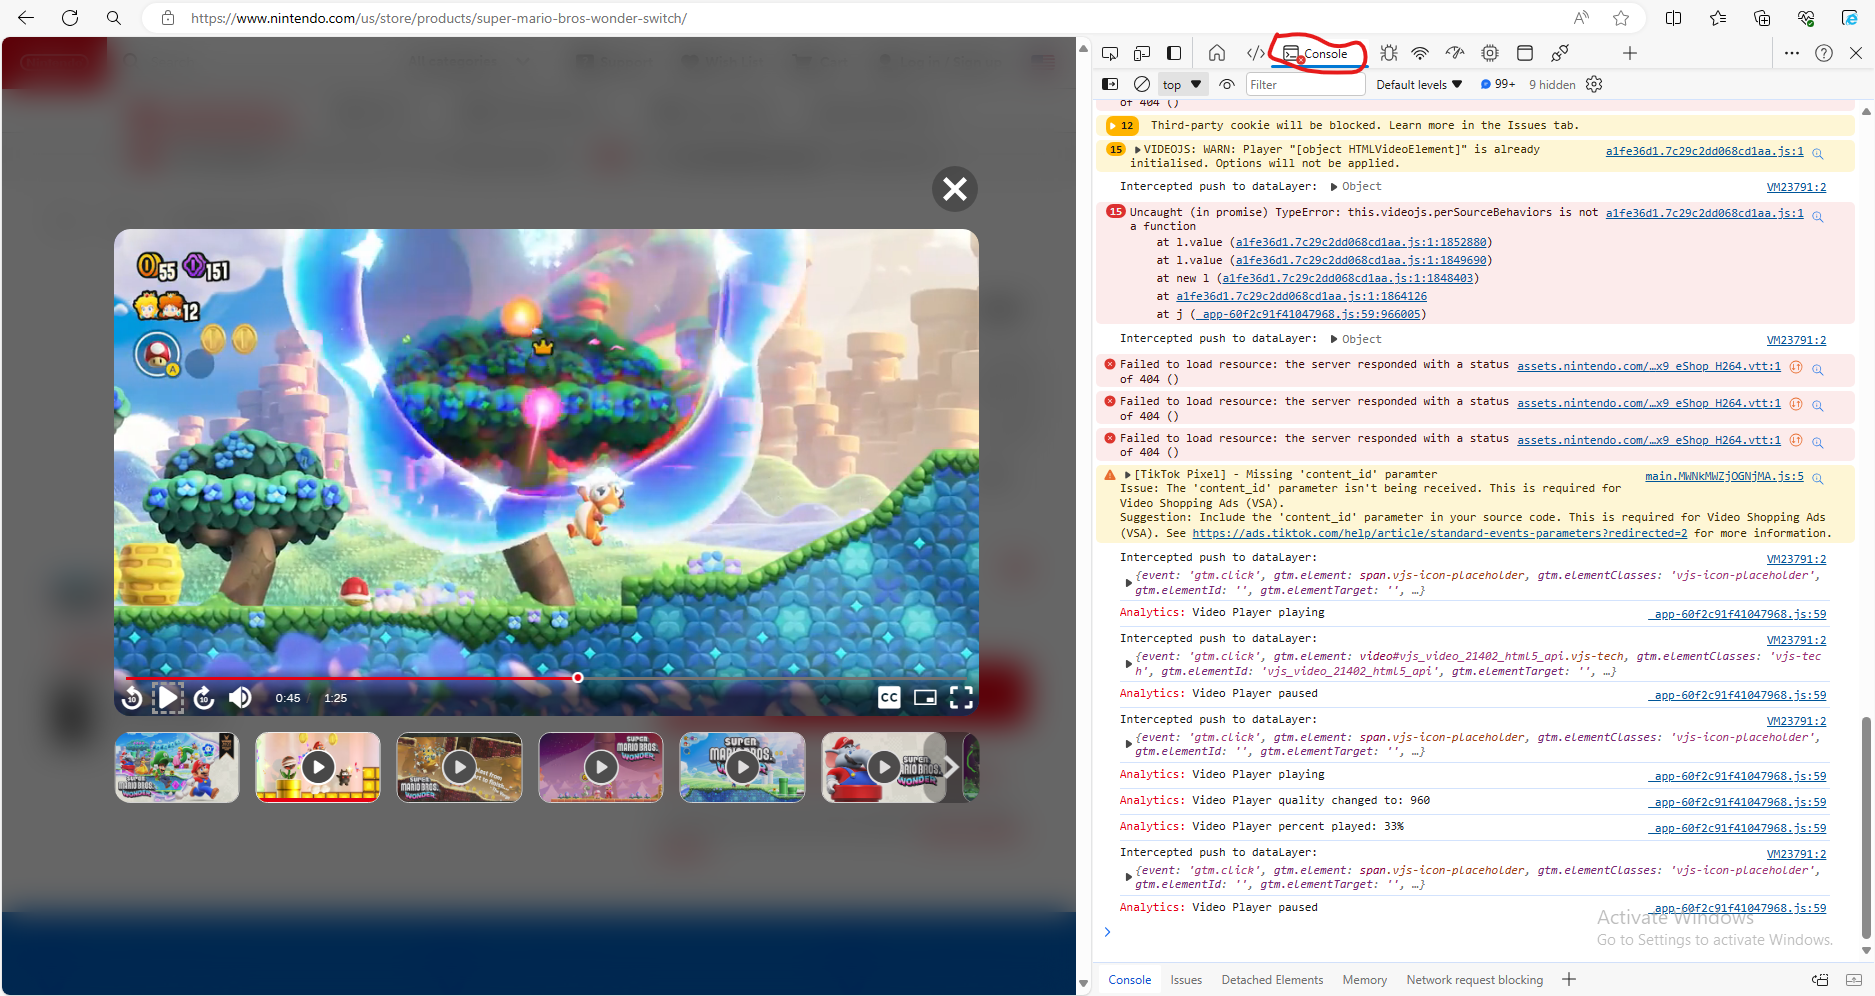
Task: Toggle the DevTools activity bar dock icon
Action: pyautogui.click(x=1174, y=53)
